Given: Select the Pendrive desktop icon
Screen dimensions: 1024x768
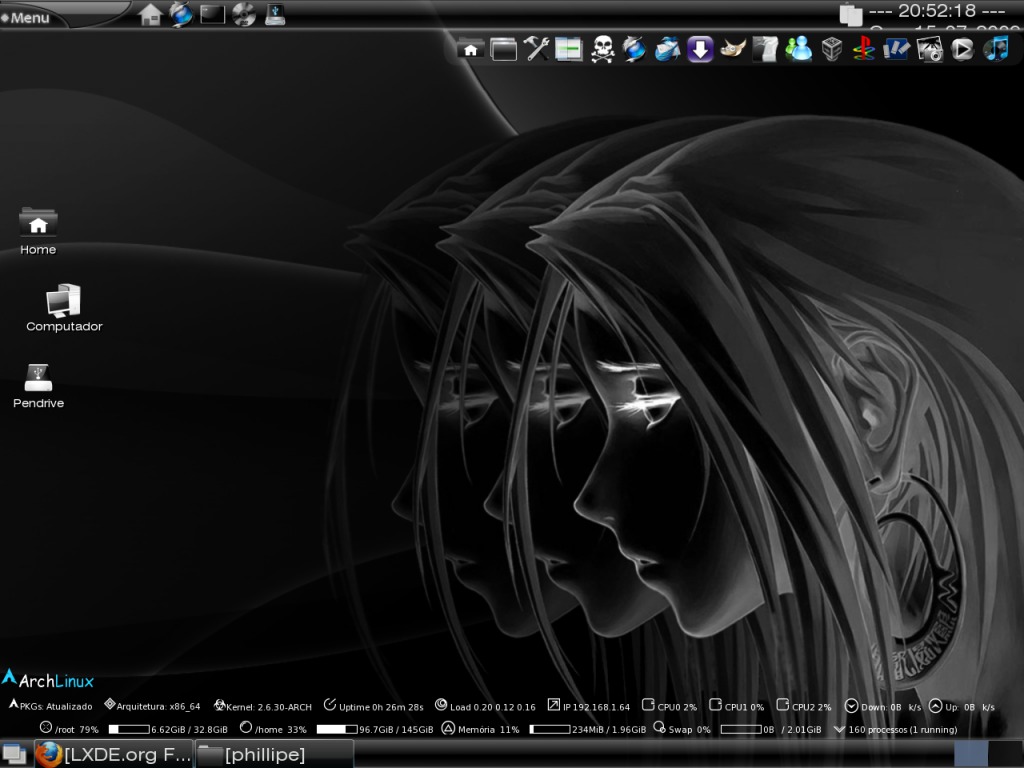Looking at the screenshot, I should point(39,386).
